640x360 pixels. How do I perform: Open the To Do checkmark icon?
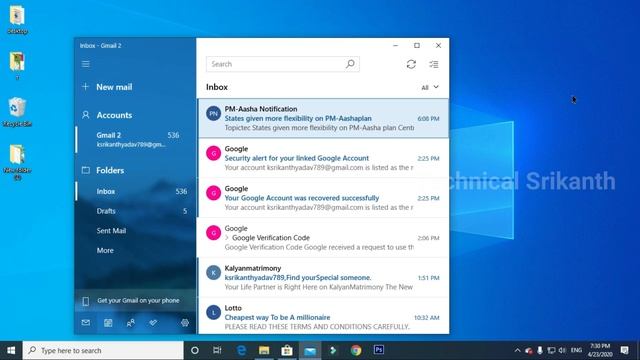[x=153, y=323]
